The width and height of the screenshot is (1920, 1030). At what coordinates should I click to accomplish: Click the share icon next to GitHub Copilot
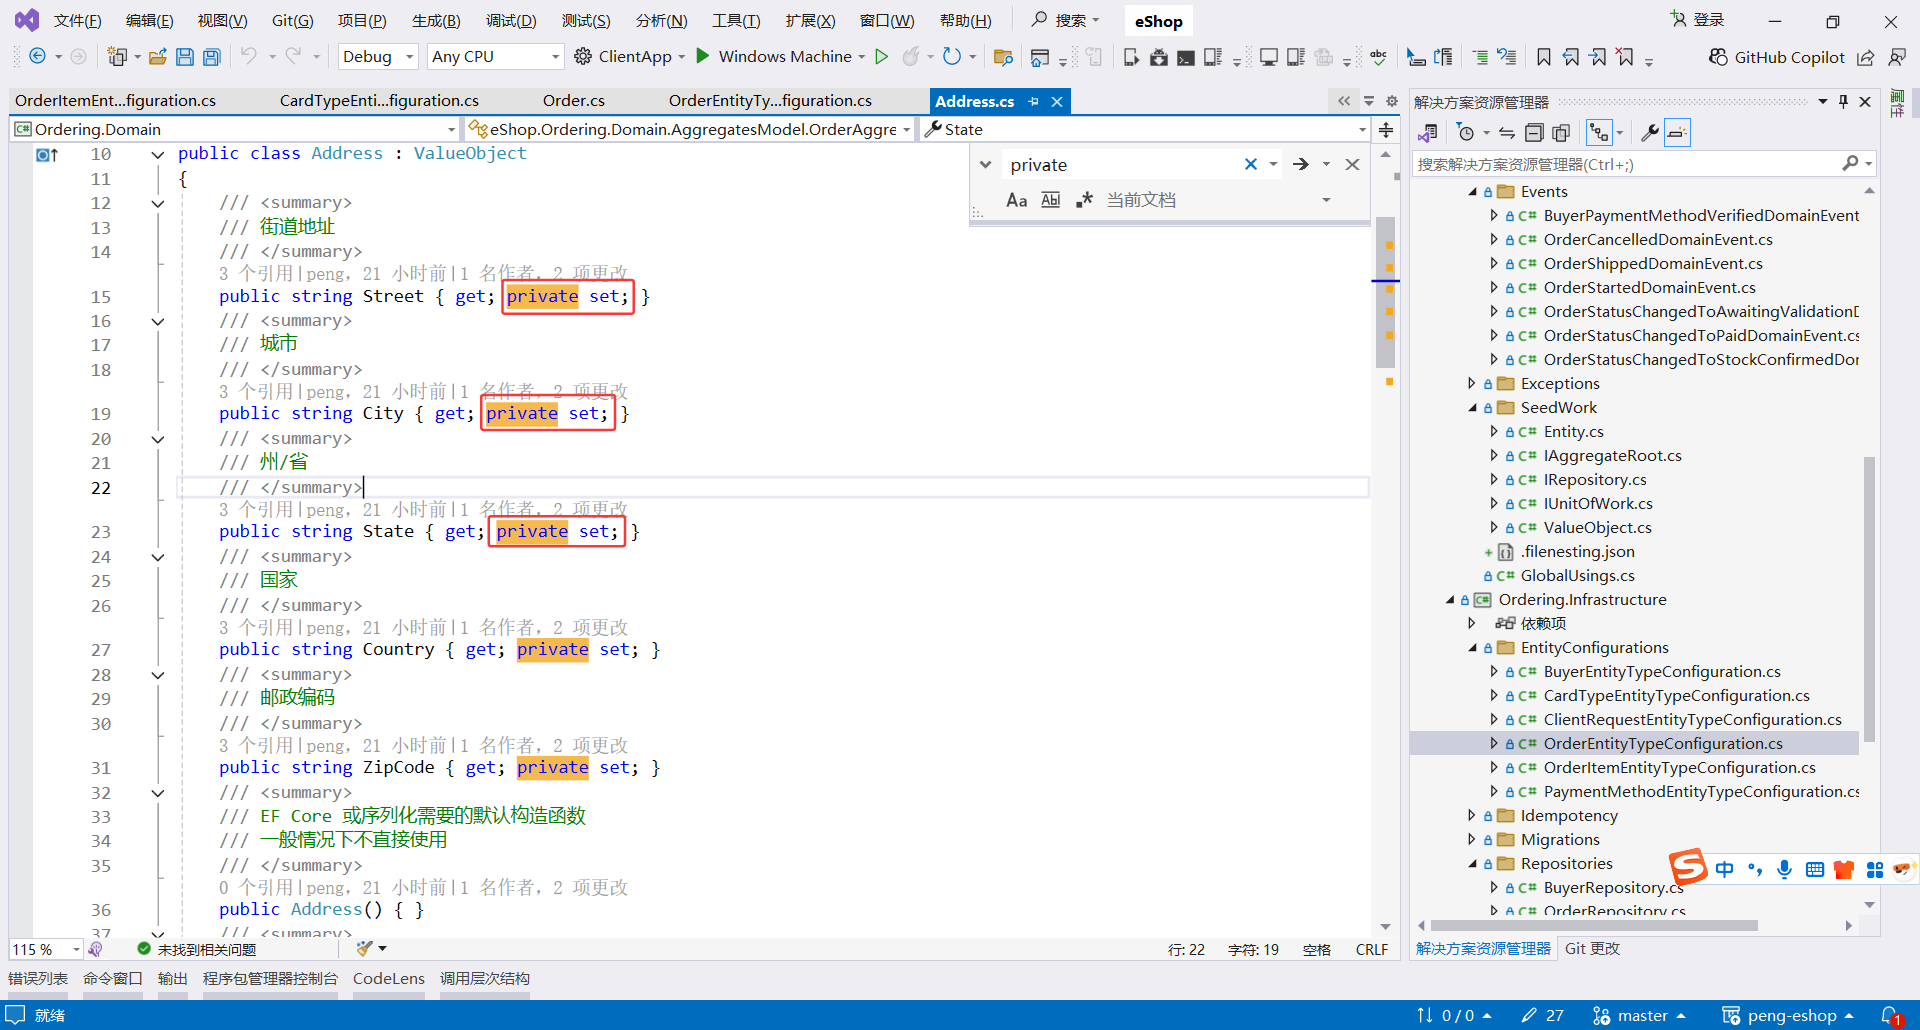coord(1866,57)
